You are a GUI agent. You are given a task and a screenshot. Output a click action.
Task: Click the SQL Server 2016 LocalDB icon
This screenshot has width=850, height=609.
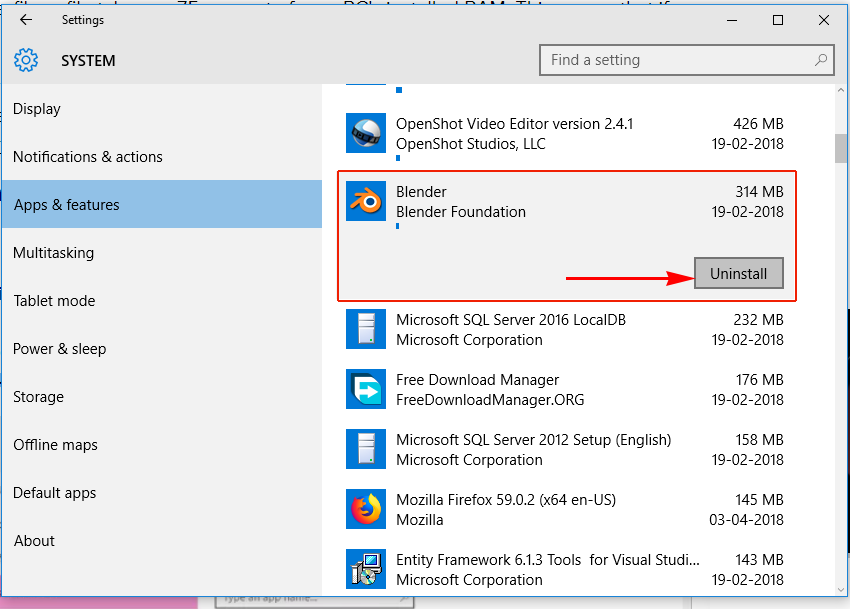(366, 329)
